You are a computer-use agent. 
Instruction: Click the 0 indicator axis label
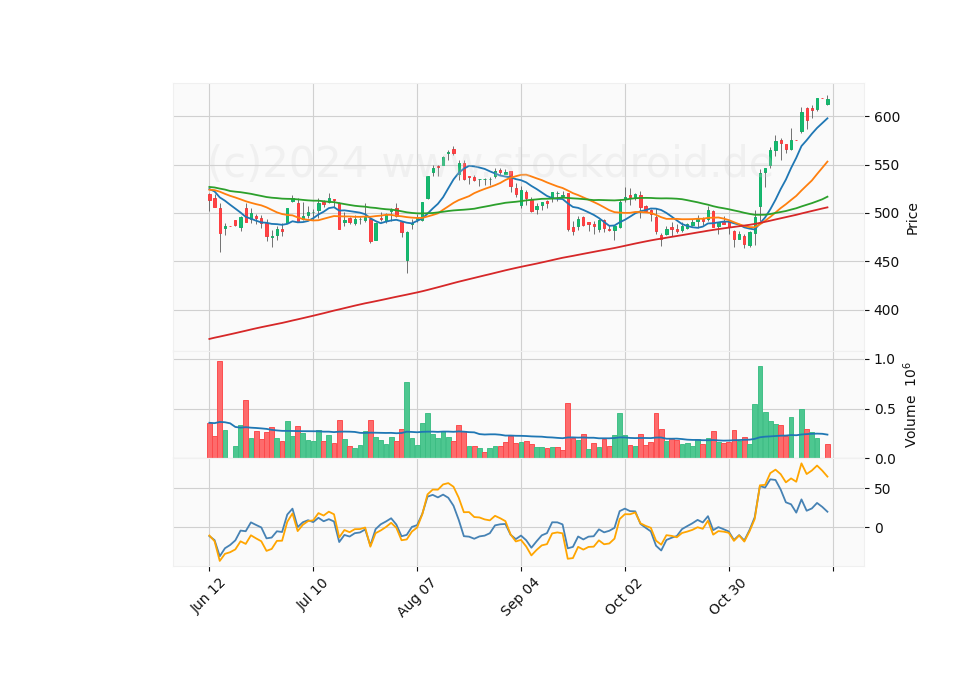click(879, 528)
